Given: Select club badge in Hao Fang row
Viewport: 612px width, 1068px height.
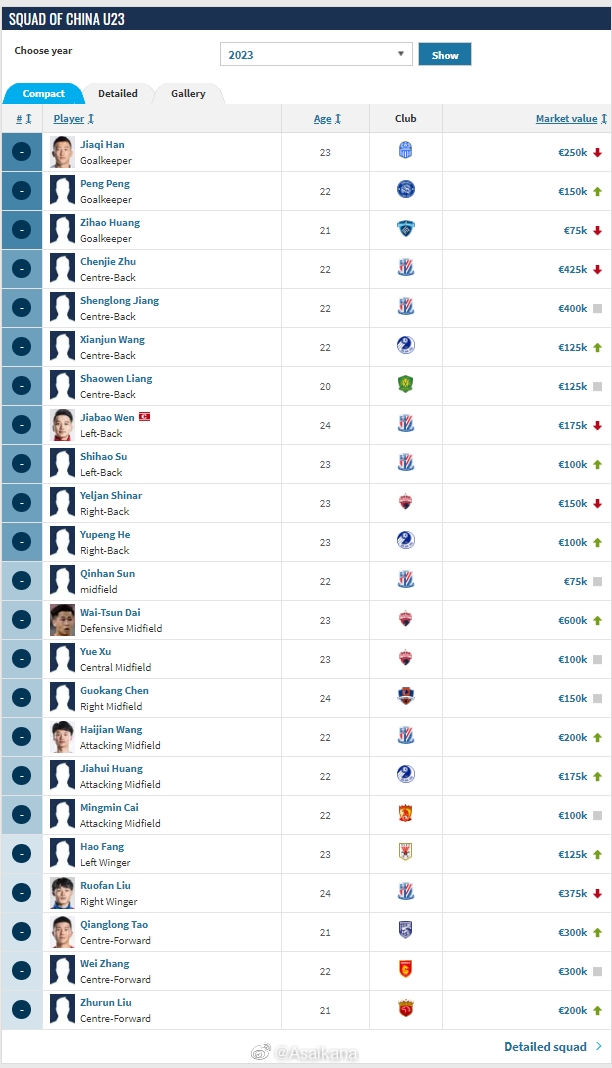Looking at the screenshot, I should pos(405,853).
